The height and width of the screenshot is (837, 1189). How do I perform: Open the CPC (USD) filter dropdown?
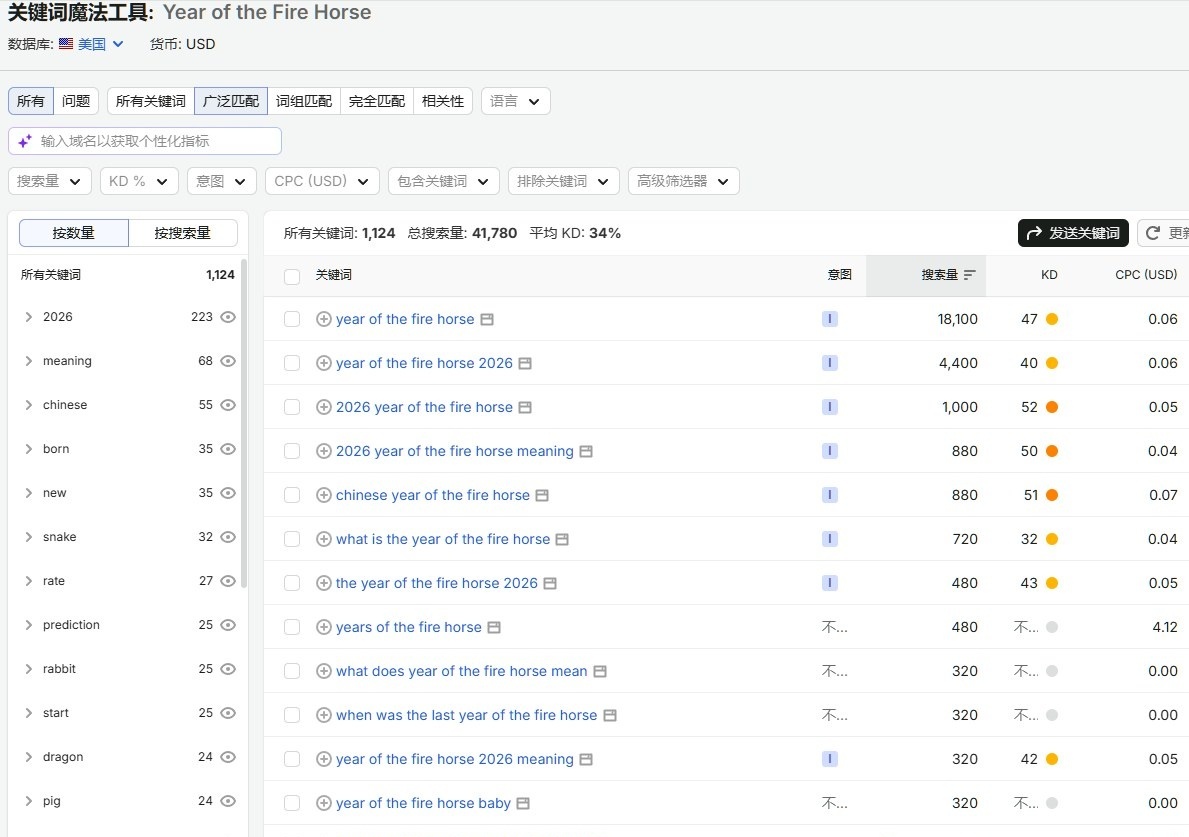point(322,181)
